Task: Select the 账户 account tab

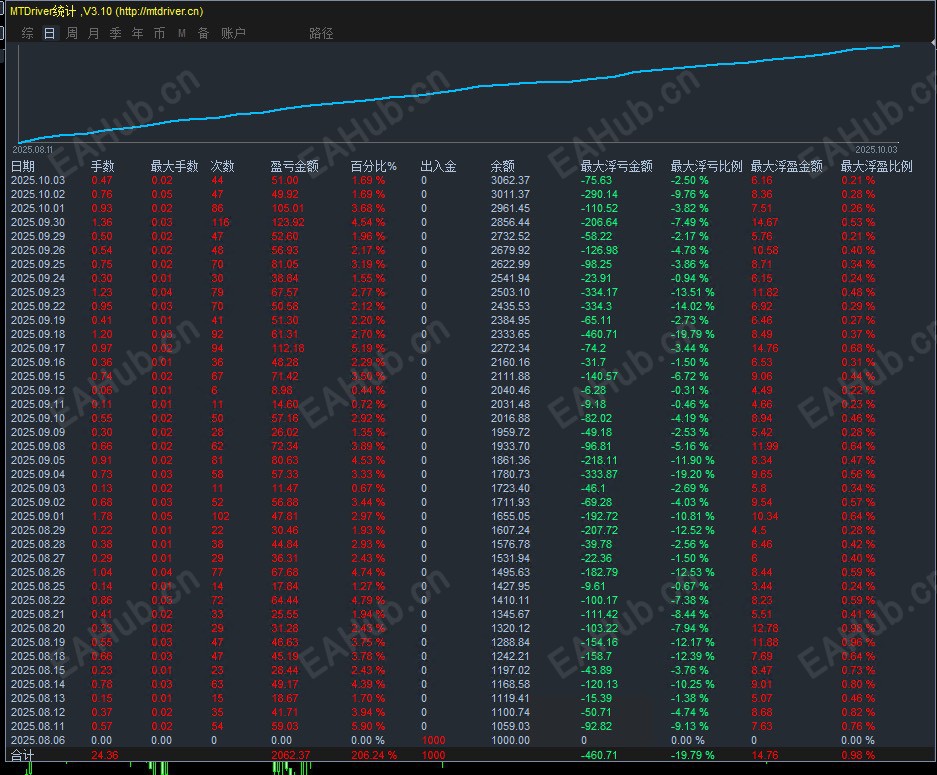Action: (x=233, y=33)
